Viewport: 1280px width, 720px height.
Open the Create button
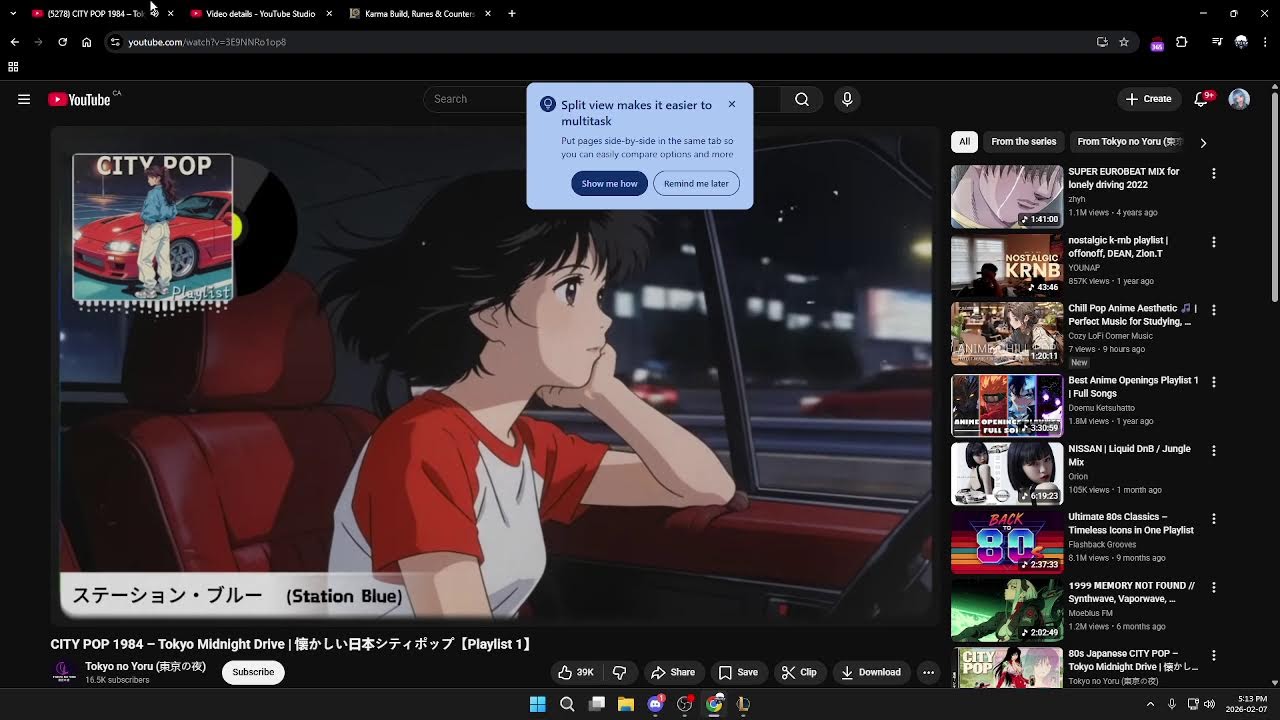[x=1148, y=99]
